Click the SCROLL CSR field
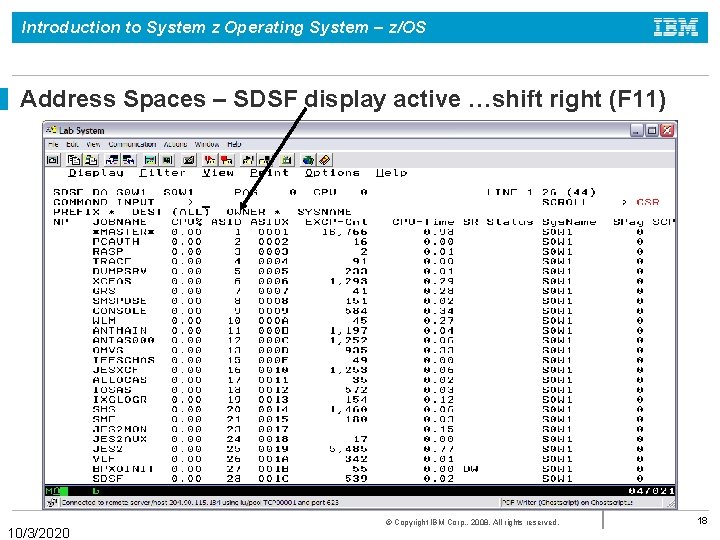Screen dimensions: 720x540 648,202
